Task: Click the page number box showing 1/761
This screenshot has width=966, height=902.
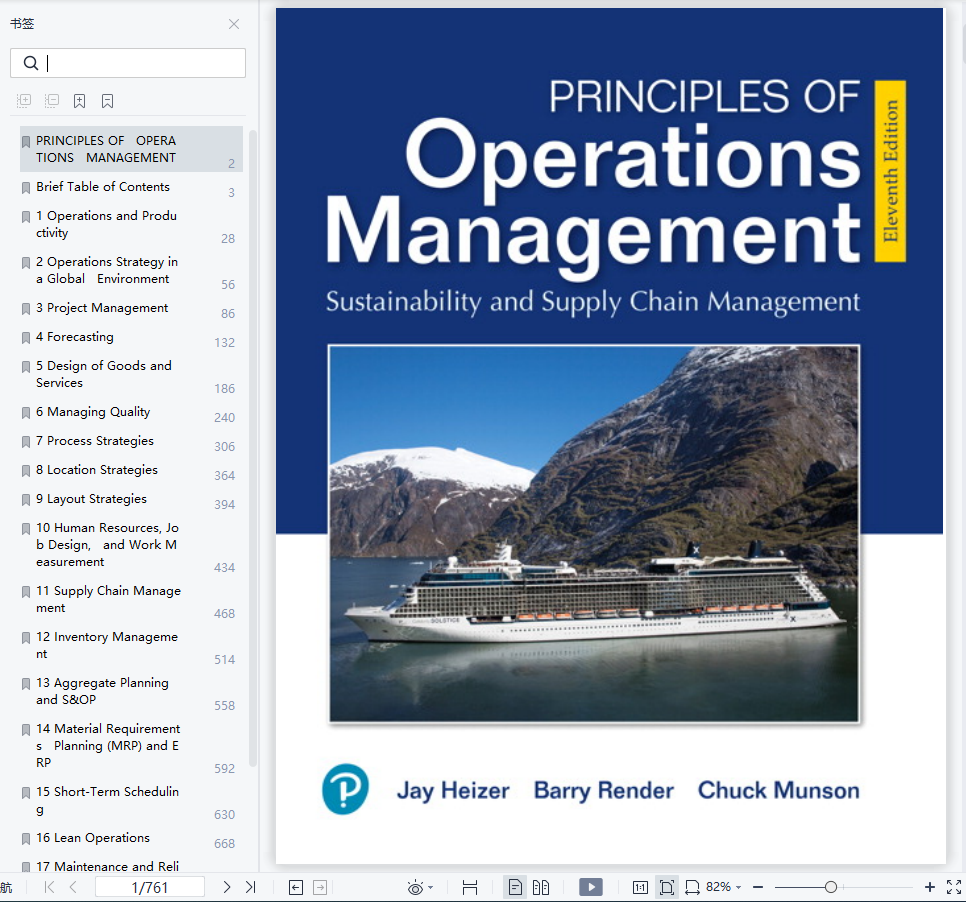Action: click(150, 887)
